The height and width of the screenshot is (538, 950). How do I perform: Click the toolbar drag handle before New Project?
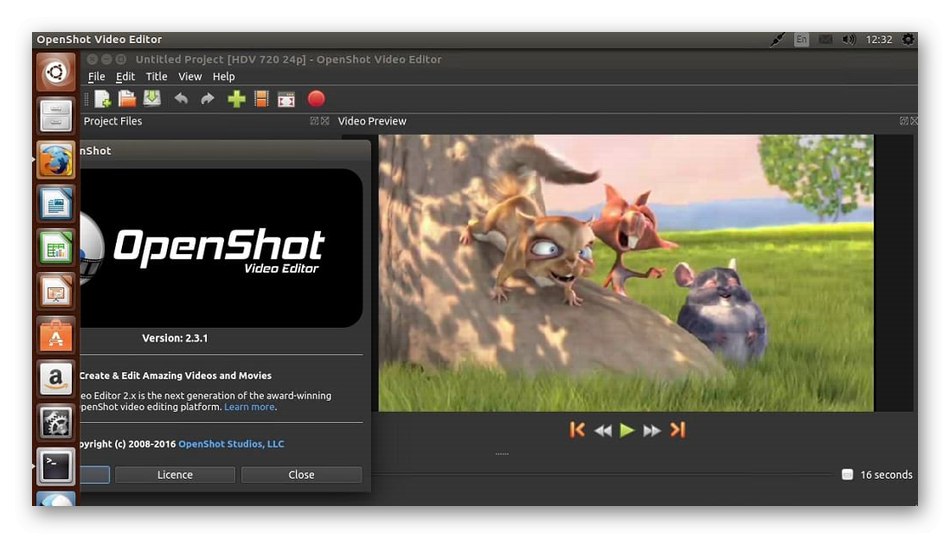point(86,99)
